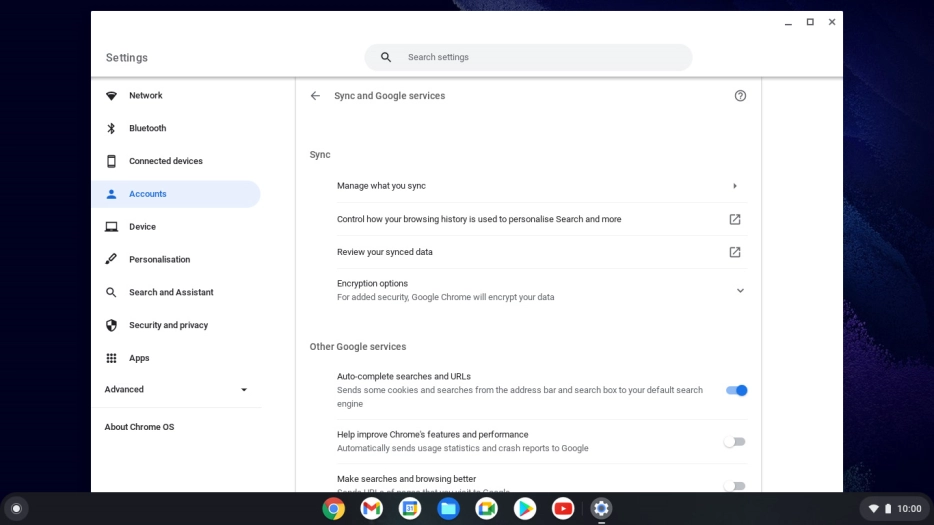The height and width of the screenshot is (525, 934).
Task: Click the Sync and Google services heading
Action: 390,95
